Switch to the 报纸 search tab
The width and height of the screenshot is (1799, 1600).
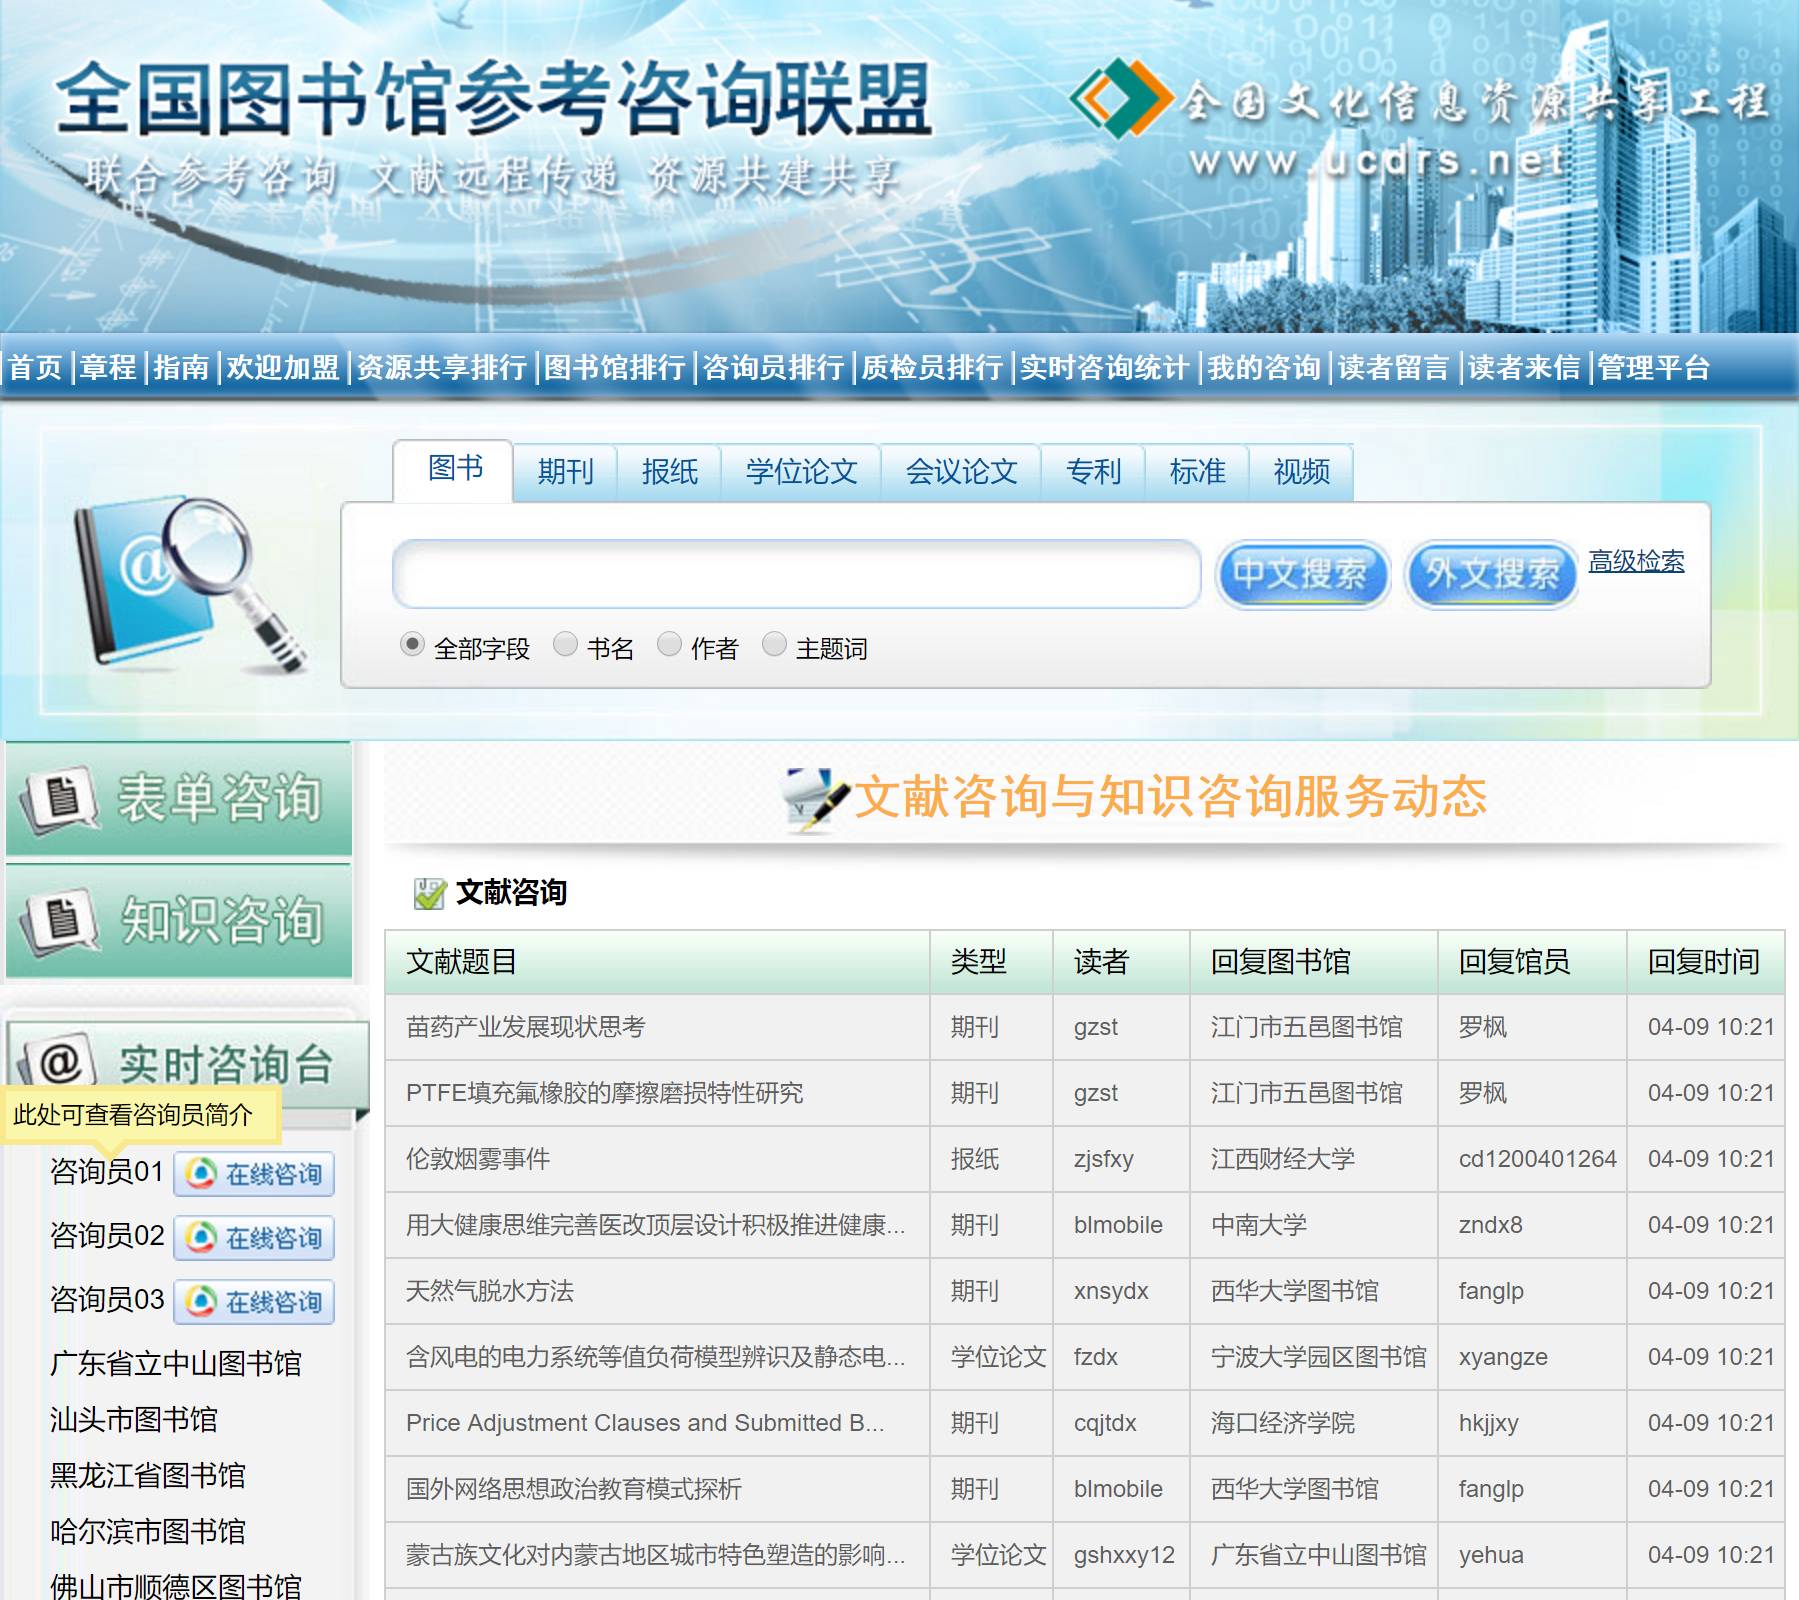coord(669,471)
